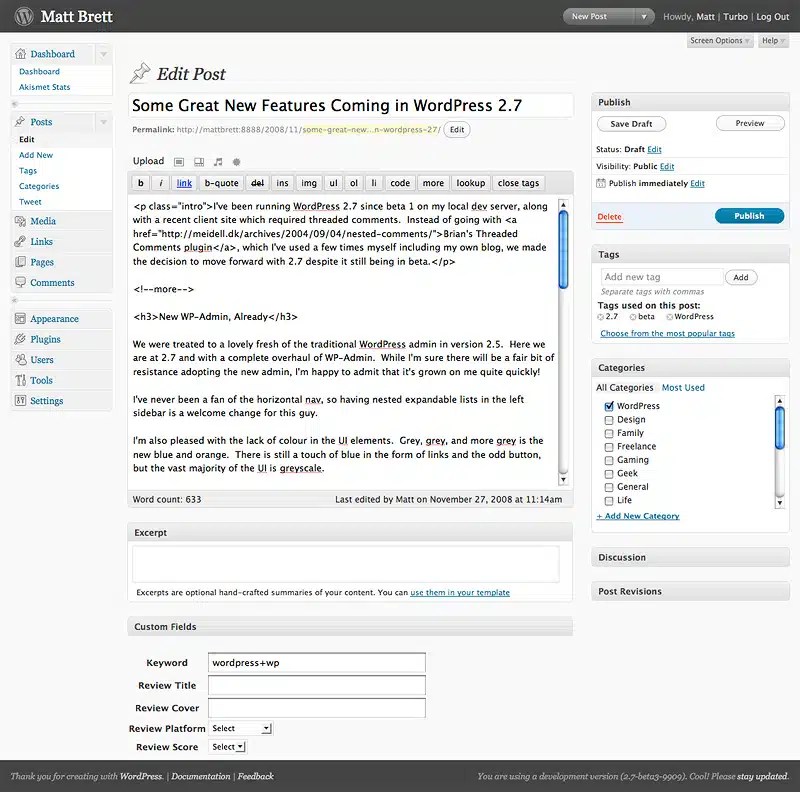This screenshot has width=800, height=792.
Task: Open the New Post dropdown arrow
Action: click(x=644, y=16)
